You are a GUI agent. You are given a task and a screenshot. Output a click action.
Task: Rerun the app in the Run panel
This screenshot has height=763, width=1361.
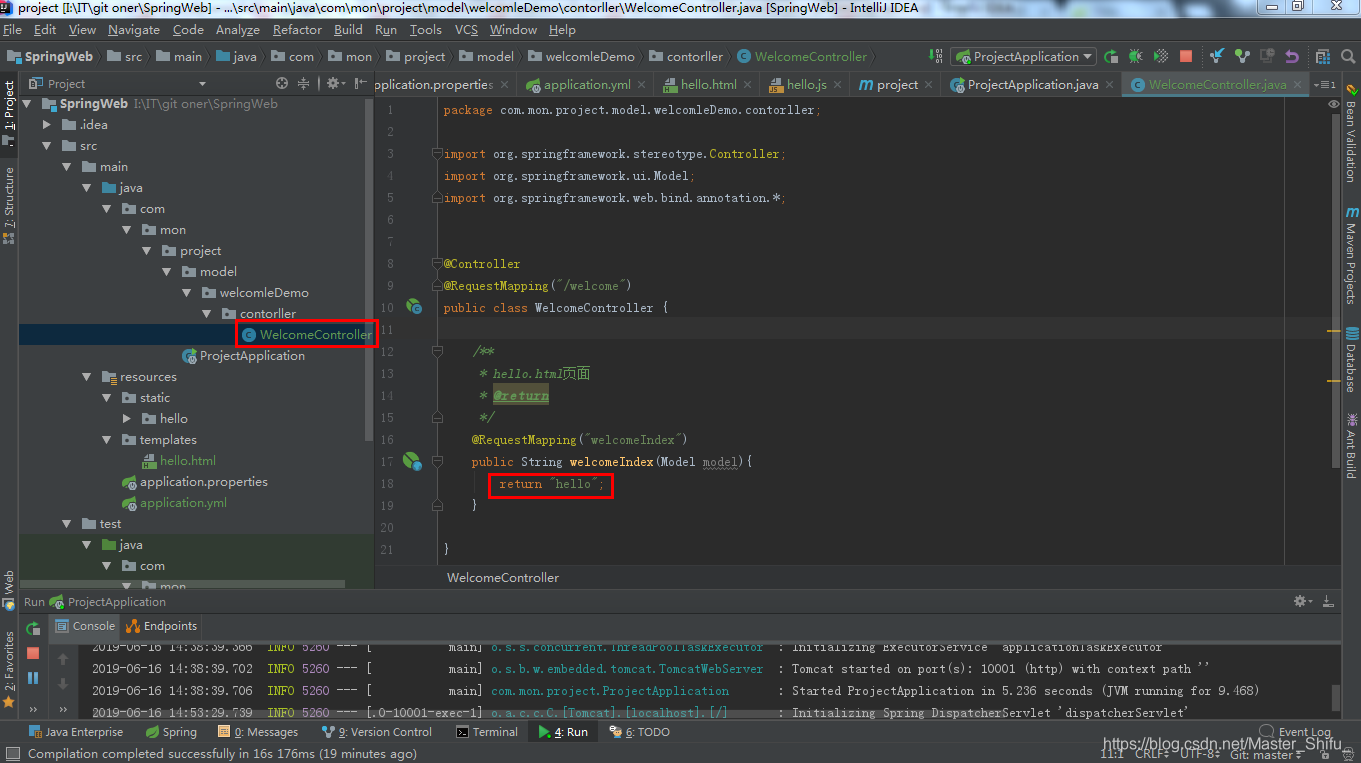click(x=33, y=629)
